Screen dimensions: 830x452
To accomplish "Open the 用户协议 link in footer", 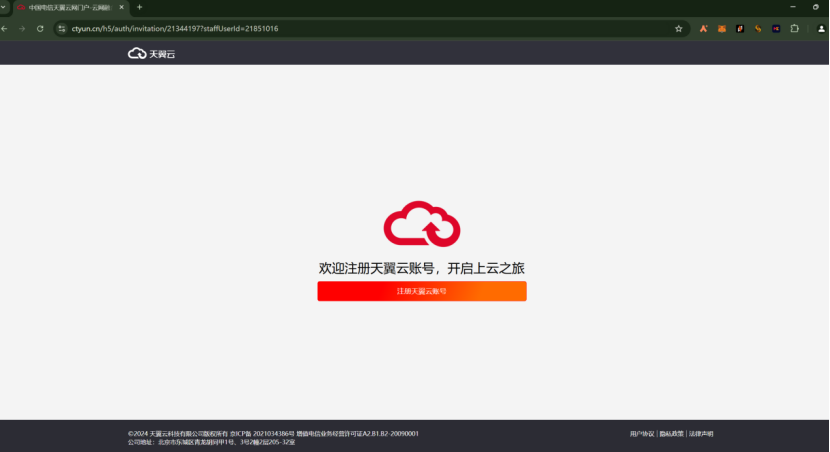I will pyautogui.click(x=642, y=433).
